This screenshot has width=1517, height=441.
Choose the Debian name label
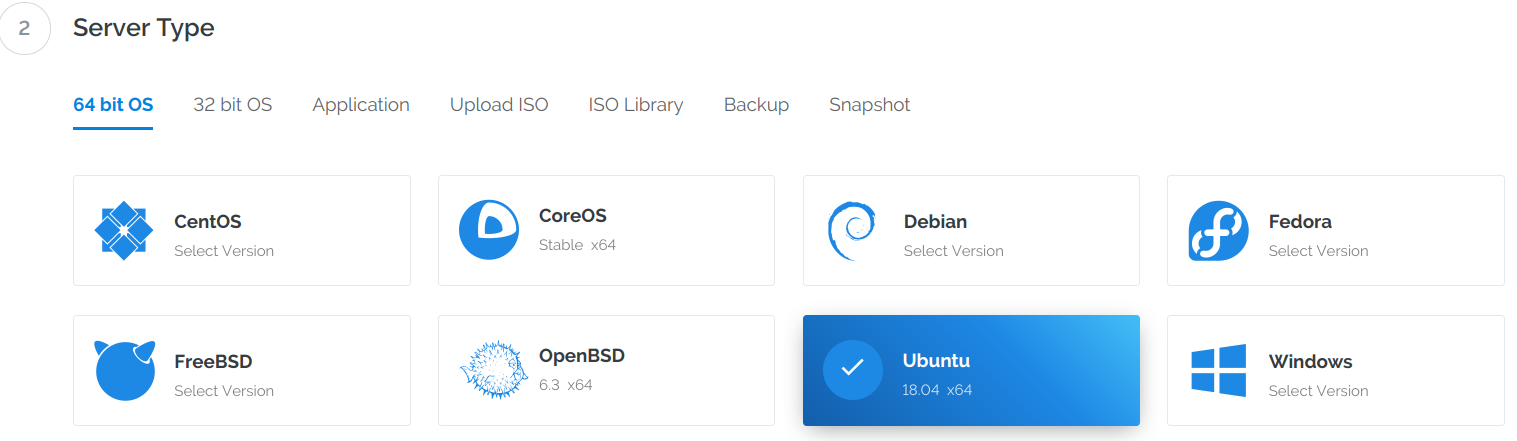pyautogui.click(x=935, y=222)
